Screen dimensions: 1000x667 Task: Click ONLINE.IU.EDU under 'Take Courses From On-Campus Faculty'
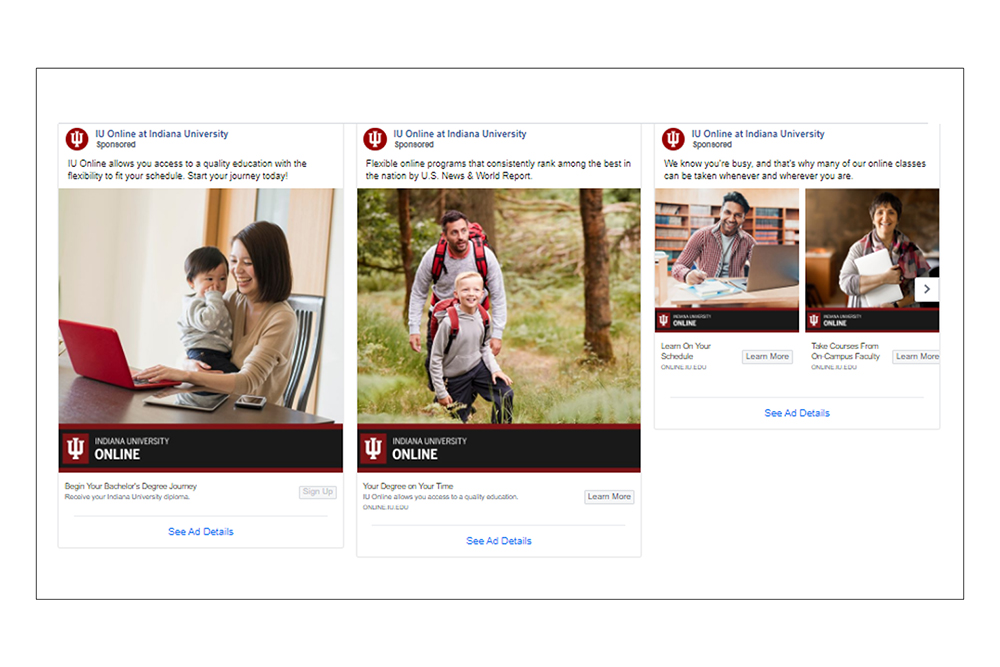click(834, 367)
